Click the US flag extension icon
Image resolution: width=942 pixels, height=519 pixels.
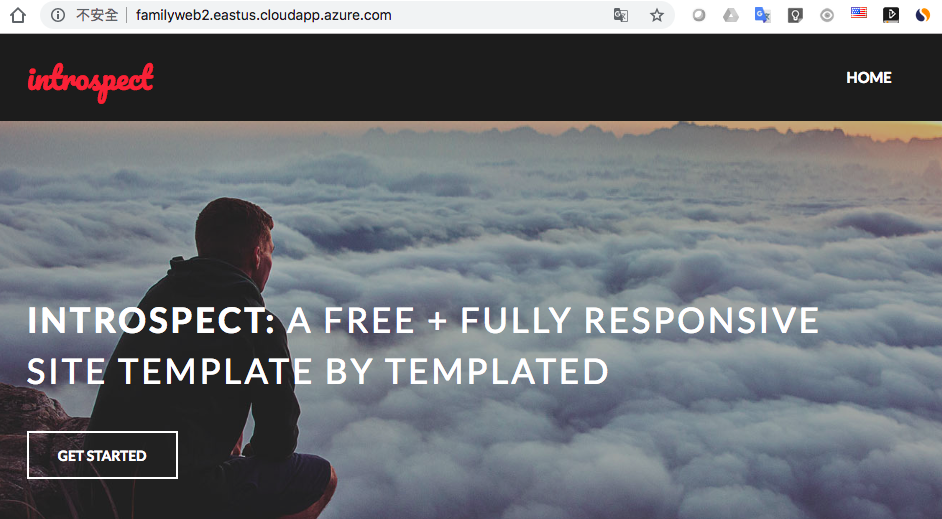[x=859, y=13]
